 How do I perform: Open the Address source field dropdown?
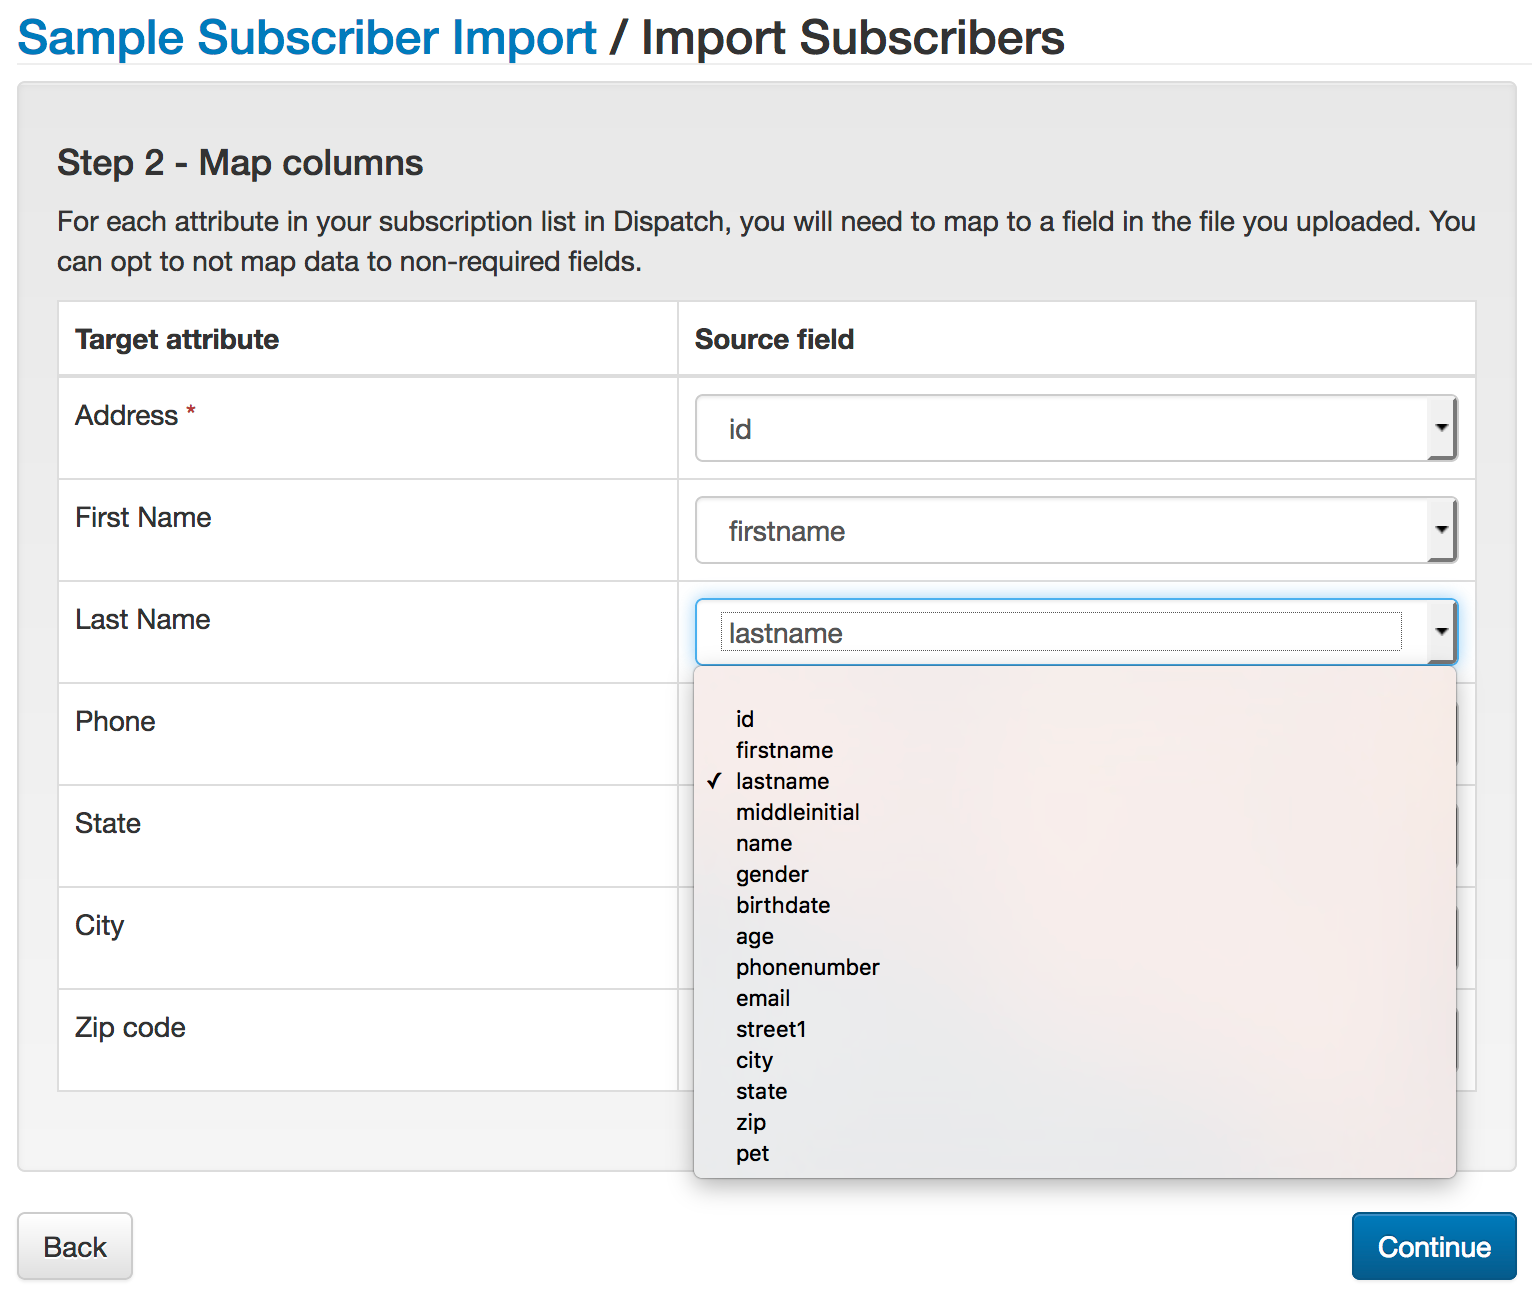(1075, 429)
